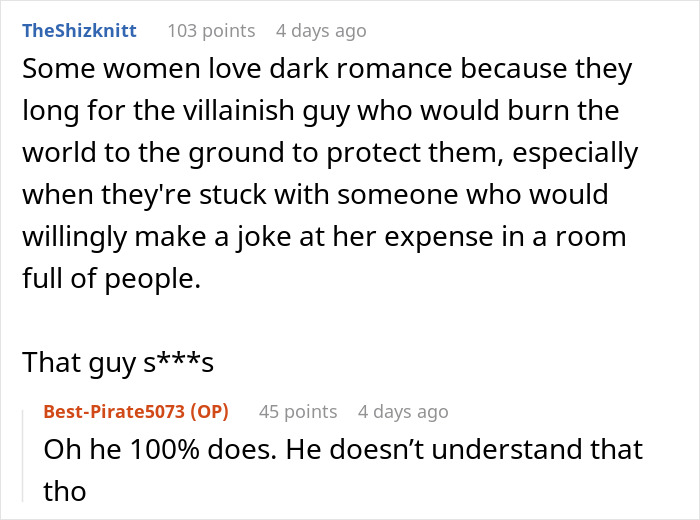Click the line beginning "Some women love"
Screen dimensions: 700x520
pos(326,69)
